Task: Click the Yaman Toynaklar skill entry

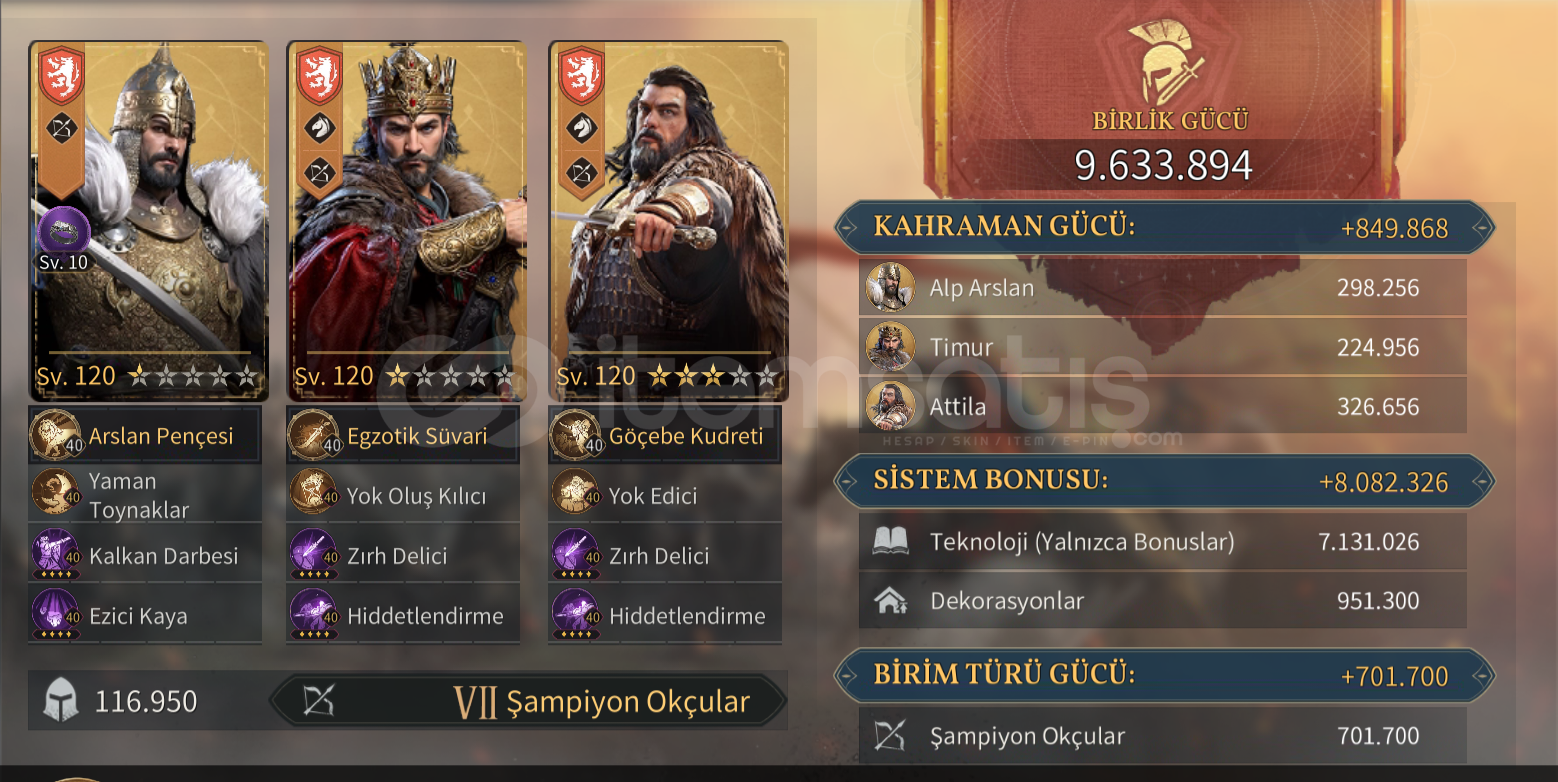Action: click(x=145, y=495)
